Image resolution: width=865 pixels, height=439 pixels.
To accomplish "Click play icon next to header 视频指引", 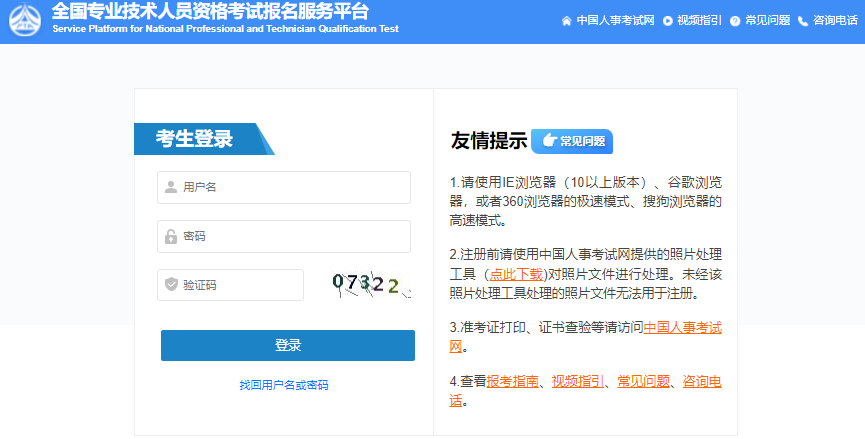I will tap(667, 20).
